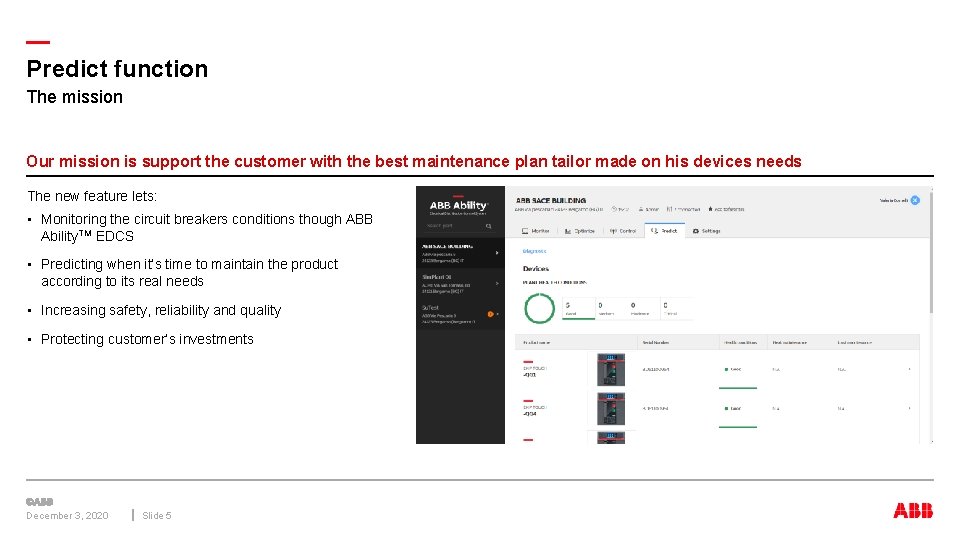Click the Next maintenance column header
The height and width of the screenshot is (540, 960).
point(790,343)
